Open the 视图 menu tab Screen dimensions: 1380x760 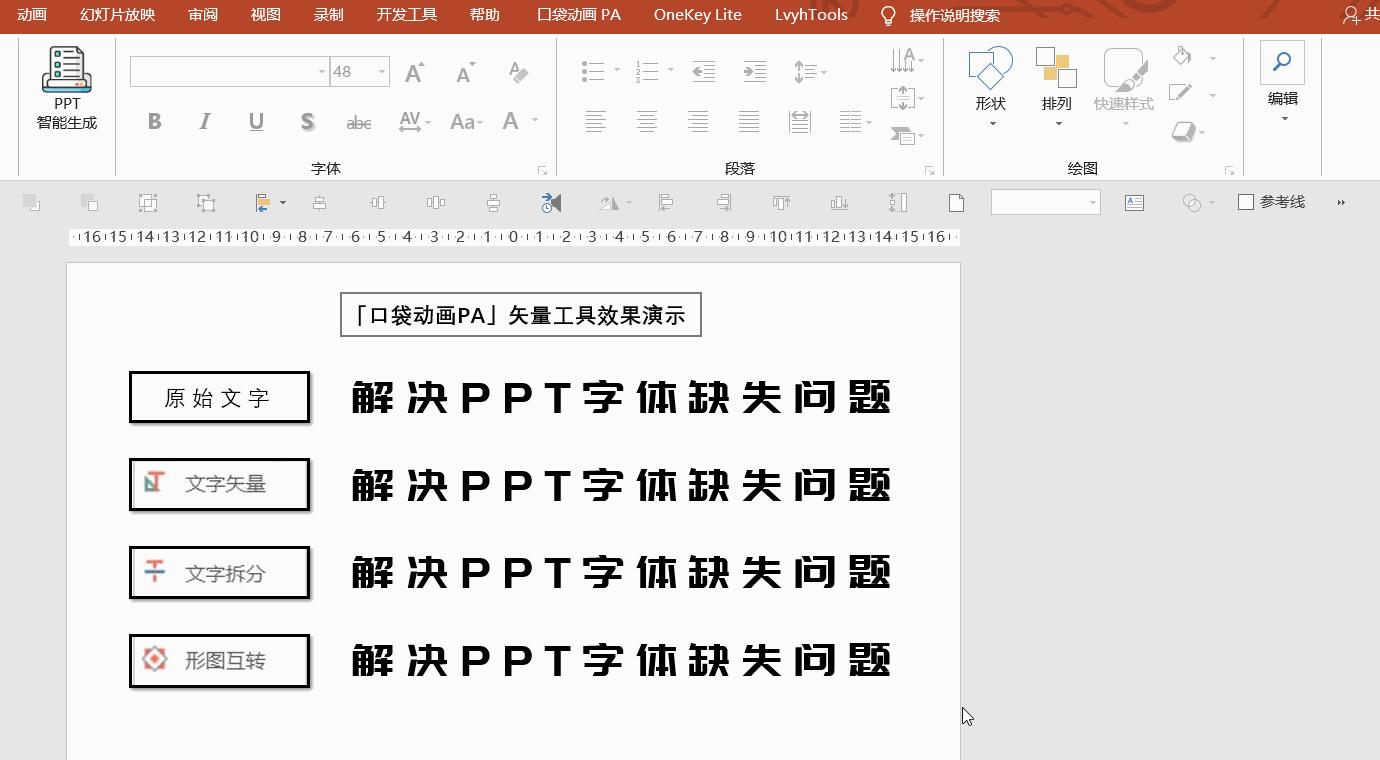pos(264,15)
